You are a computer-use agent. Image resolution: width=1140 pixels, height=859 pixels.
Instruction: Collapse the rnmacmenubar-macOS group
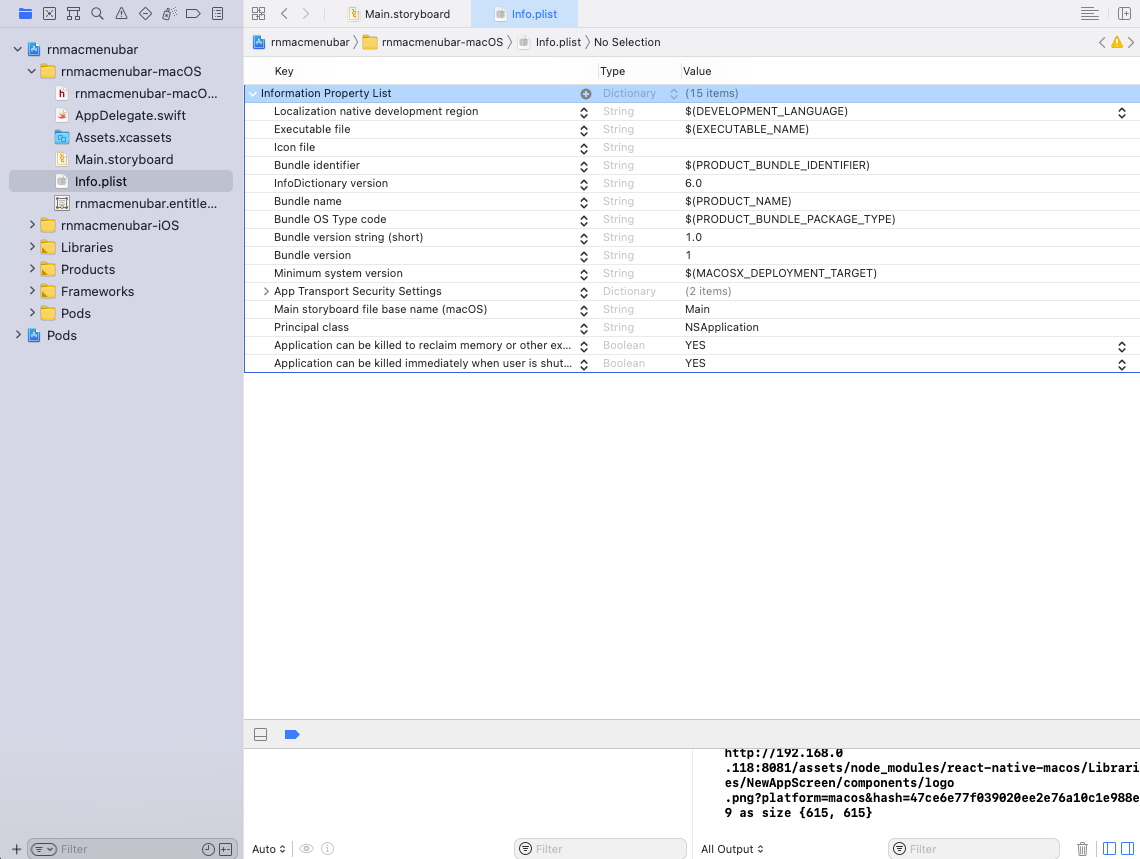(x=31, y=71)
